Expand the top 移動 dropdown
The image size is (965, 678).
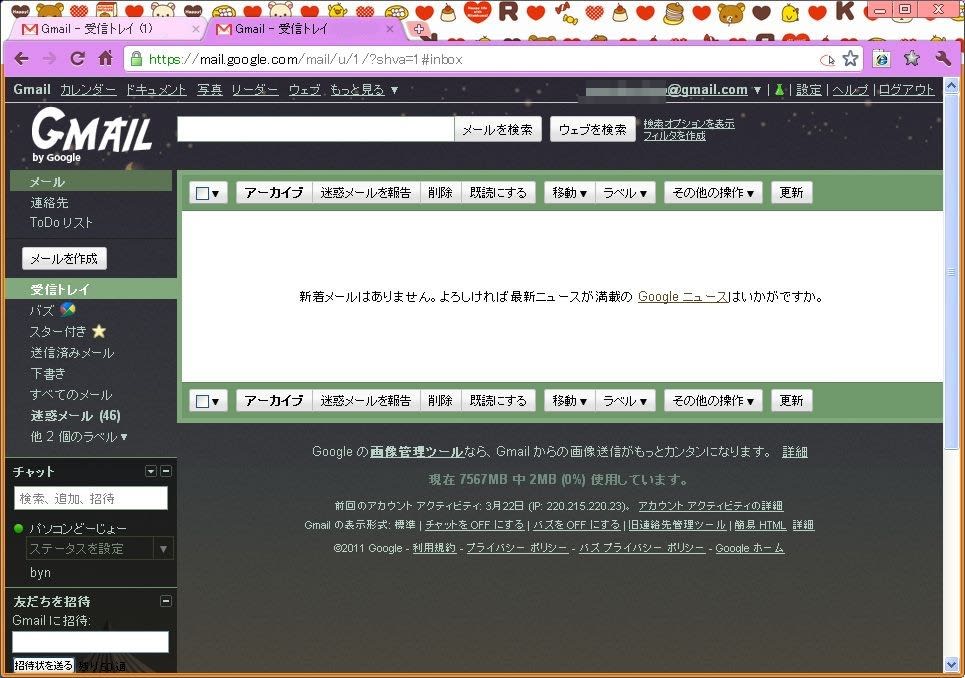[x=569, y=193]
